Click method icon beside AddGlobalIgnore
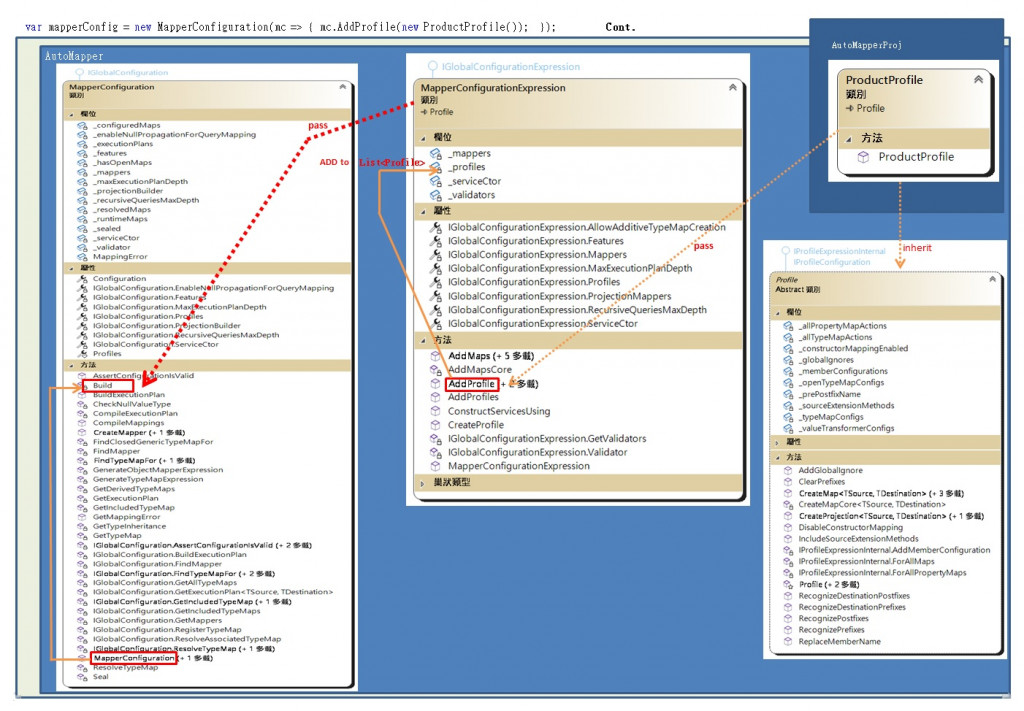The image size is (1024, 711). click(x=788, y=471)
